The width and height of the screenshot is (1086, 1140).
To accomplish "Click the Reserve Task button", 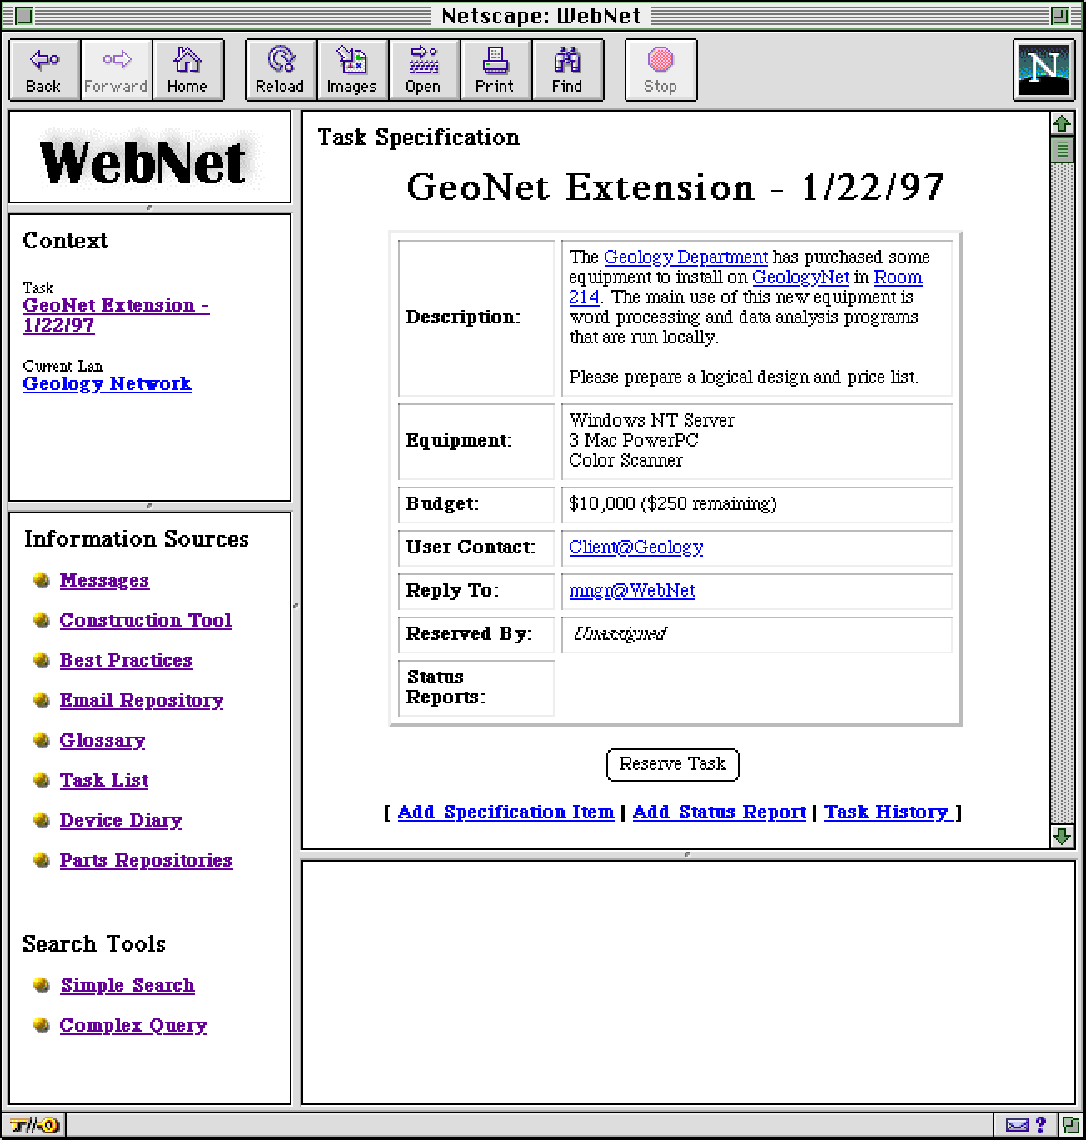I will tap(672, 764).
